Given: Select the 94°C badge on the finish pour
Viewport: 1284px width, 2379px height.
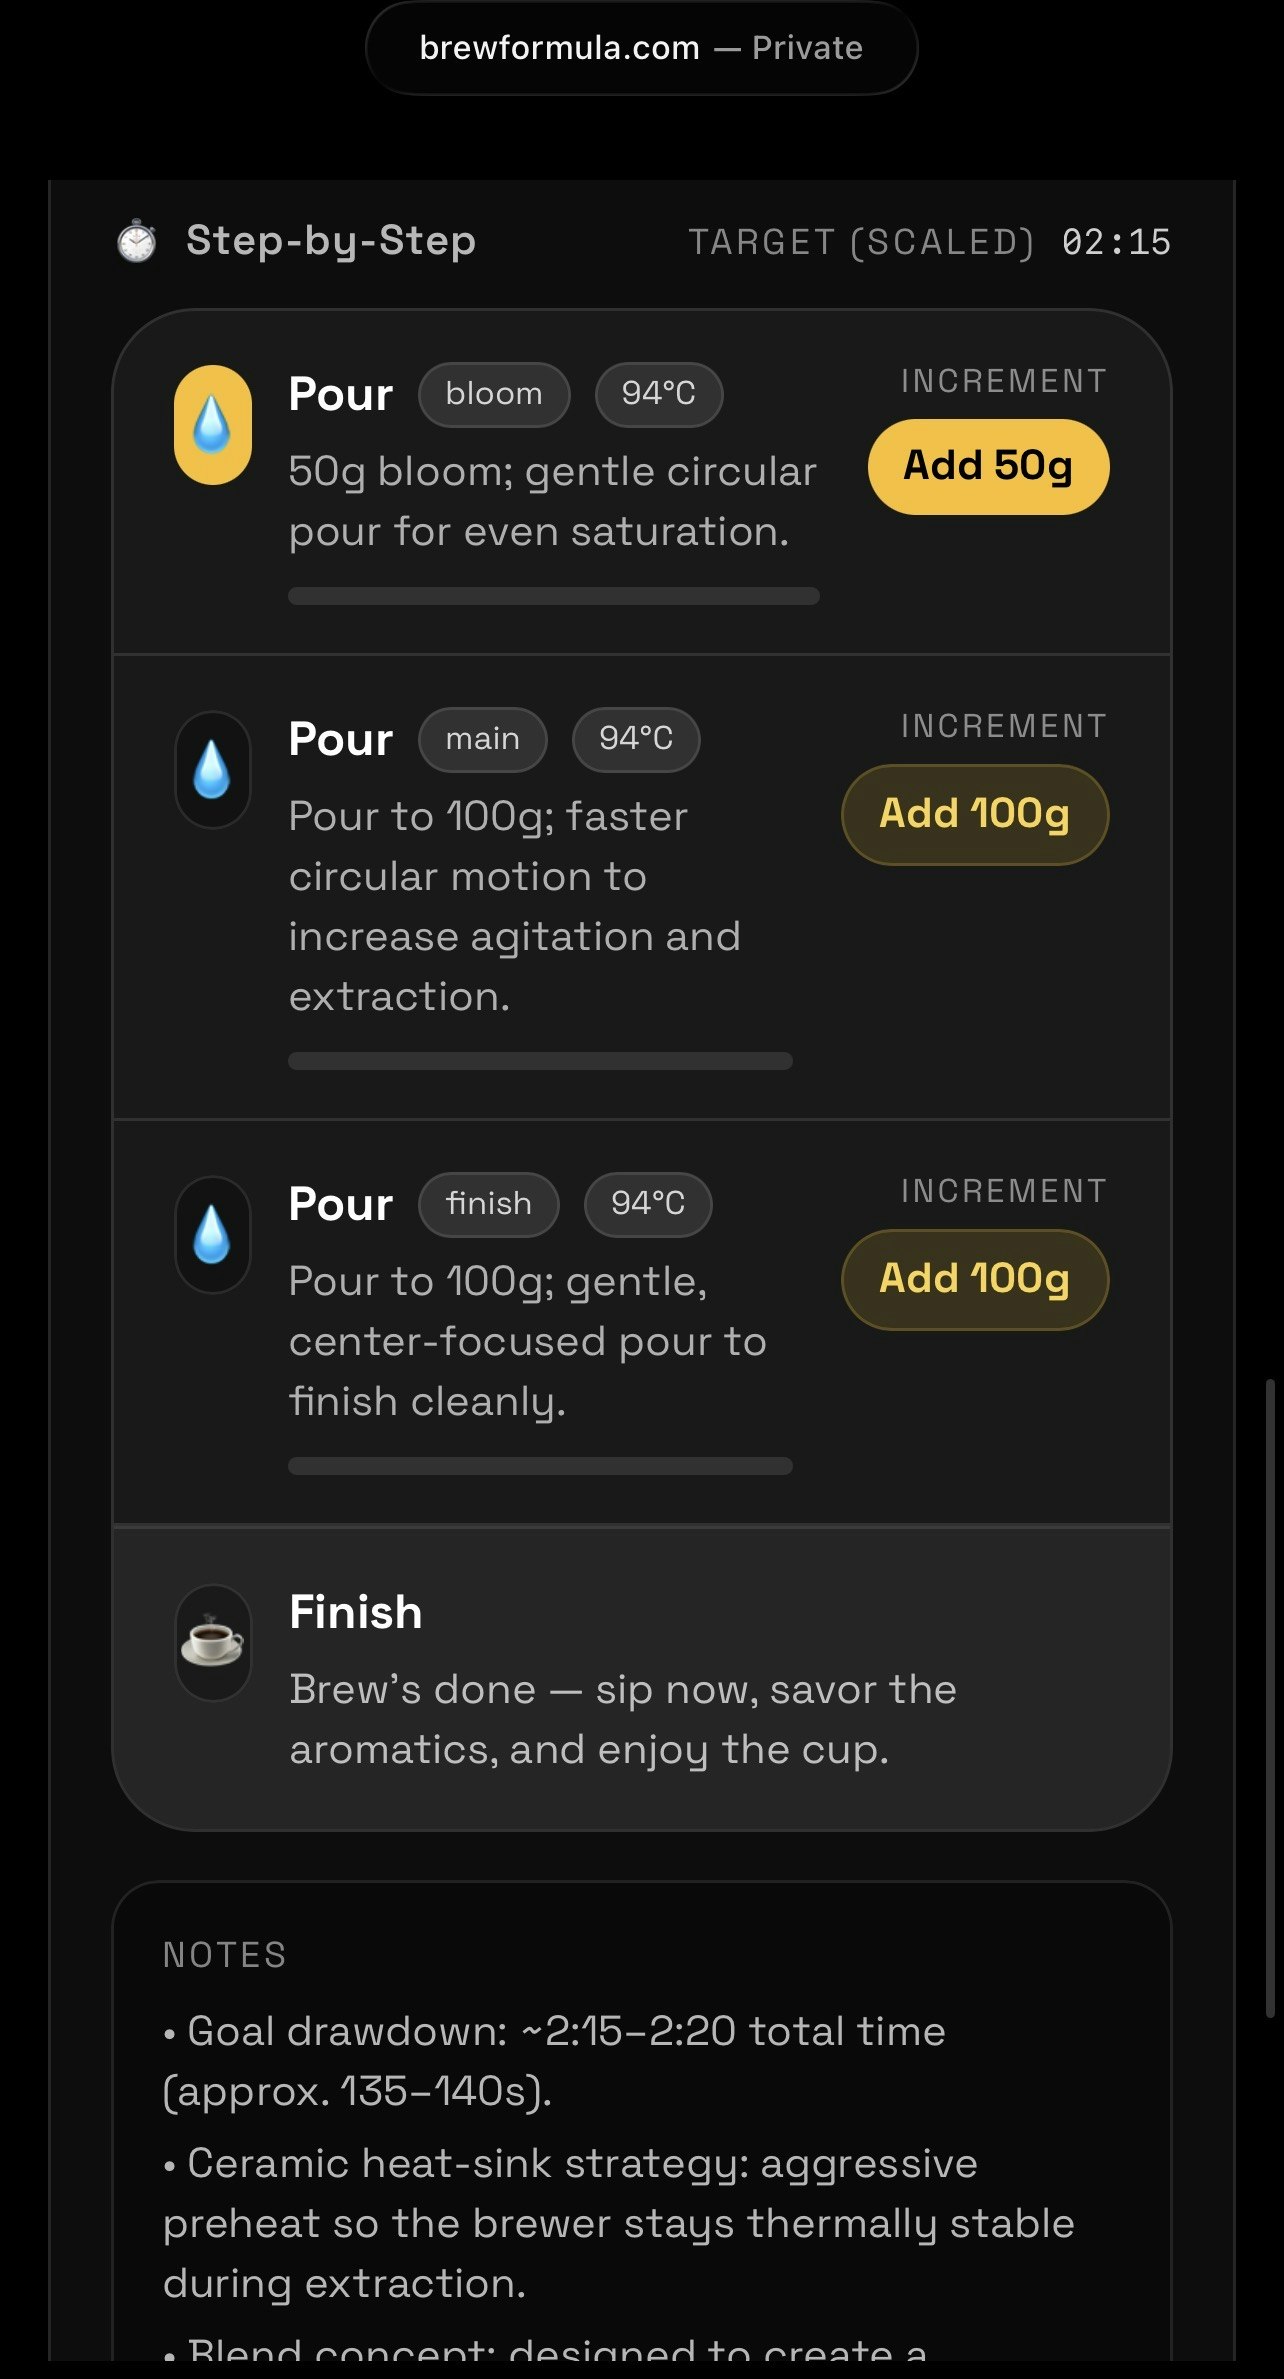Looking at the screenshot, I should 647,1204.
